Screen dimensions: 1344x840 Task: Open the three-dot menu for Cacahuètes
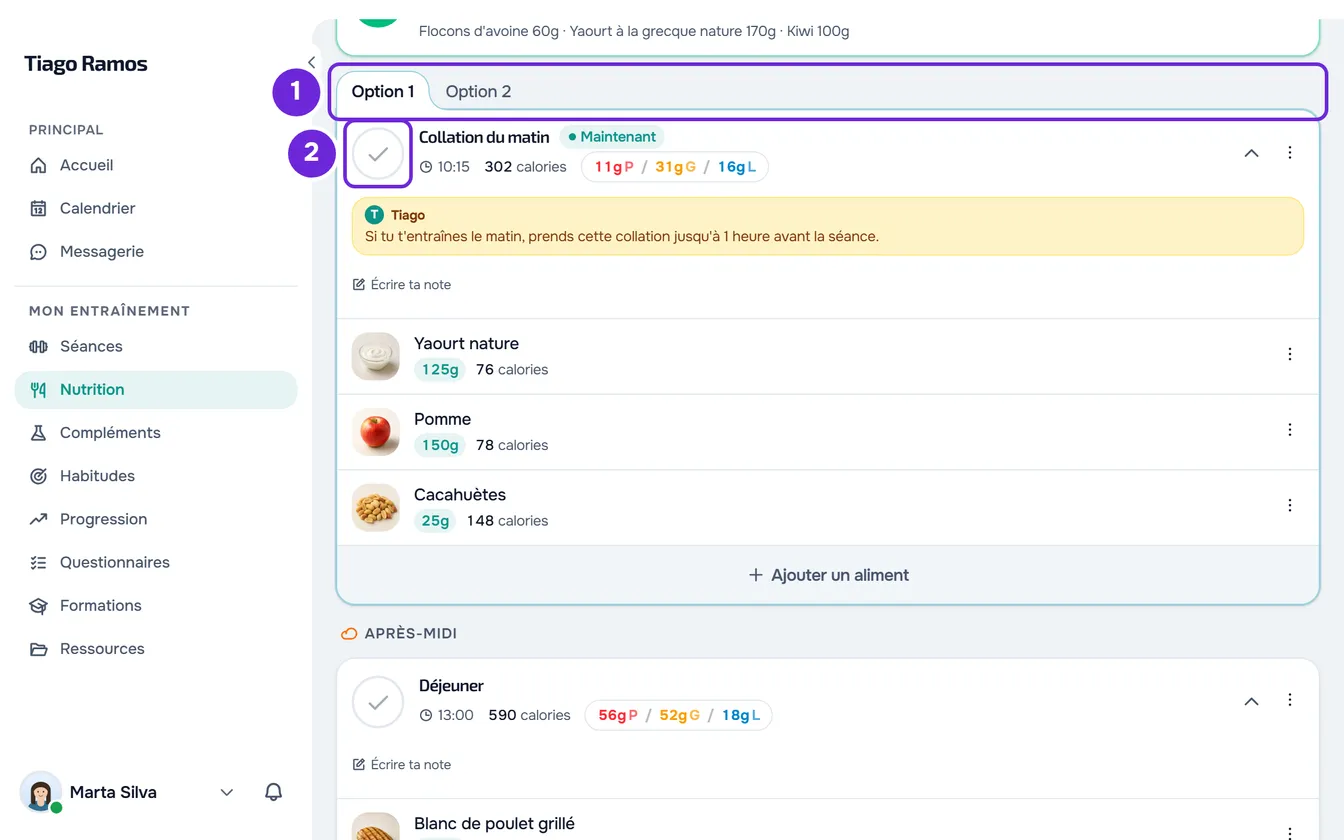point(1290,505)
